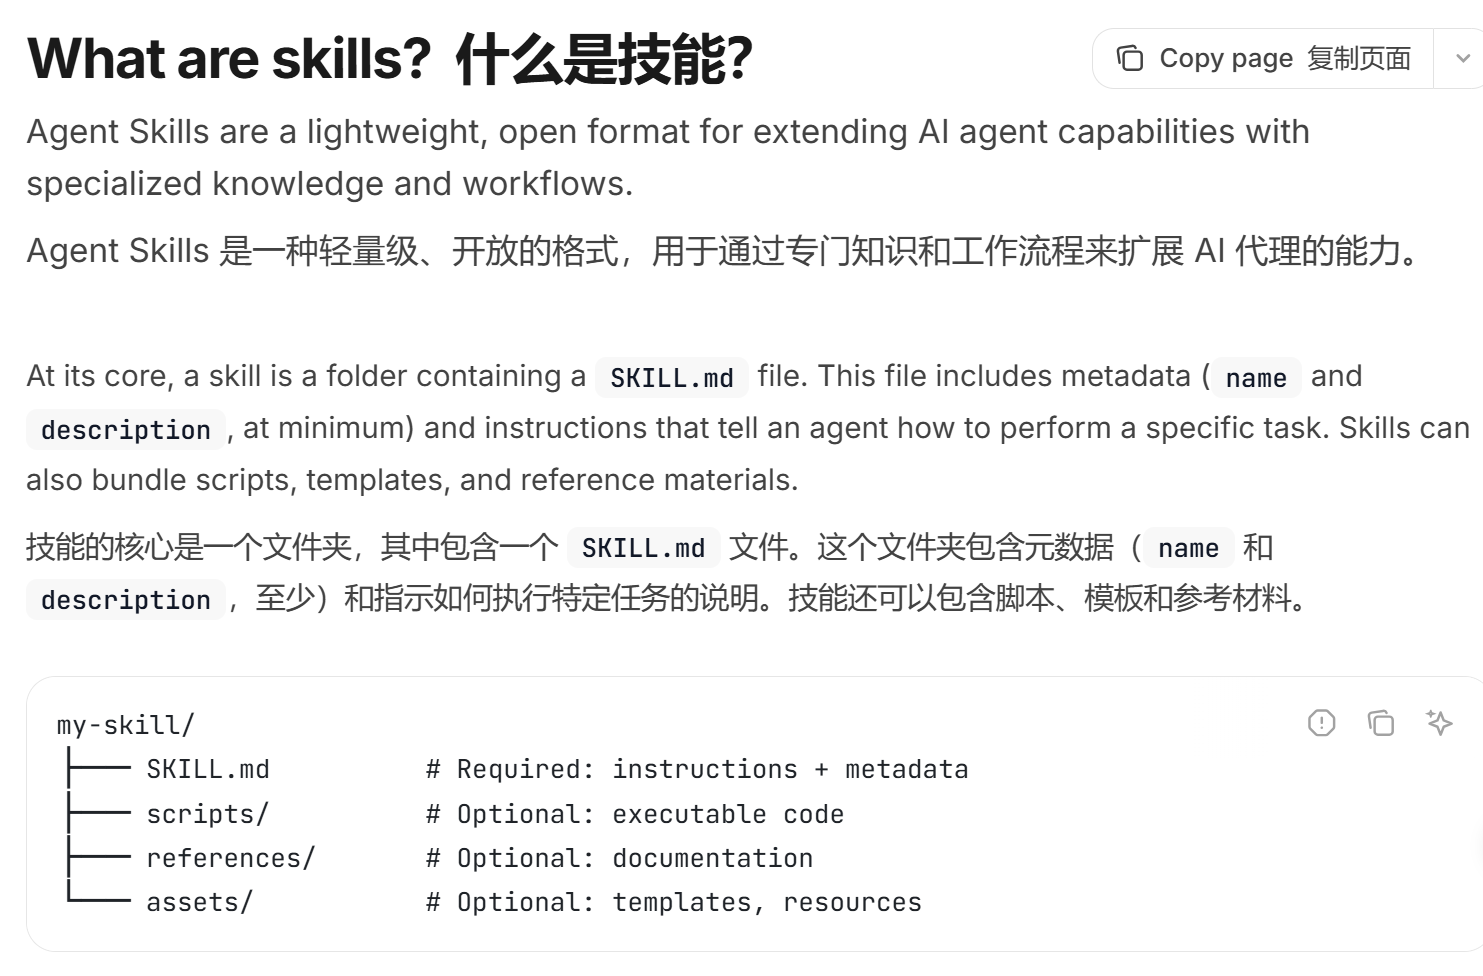Click SKILL.md inline code in the Chinese paragraph
Viewport: 1483px width, 976px height.
coord(643,548)
